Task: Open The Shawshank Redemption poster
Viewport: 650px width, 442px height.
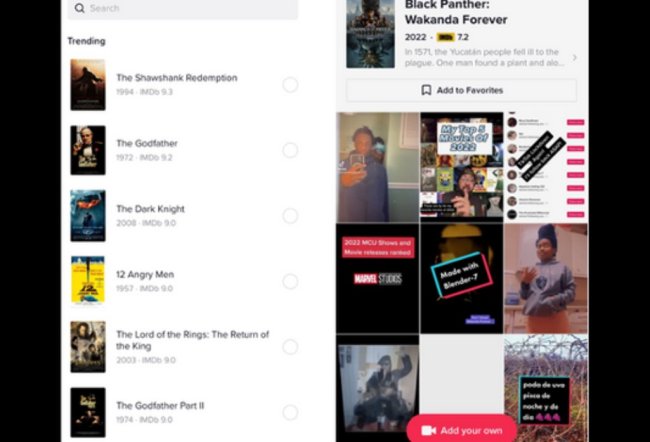Action: [88, 85]
